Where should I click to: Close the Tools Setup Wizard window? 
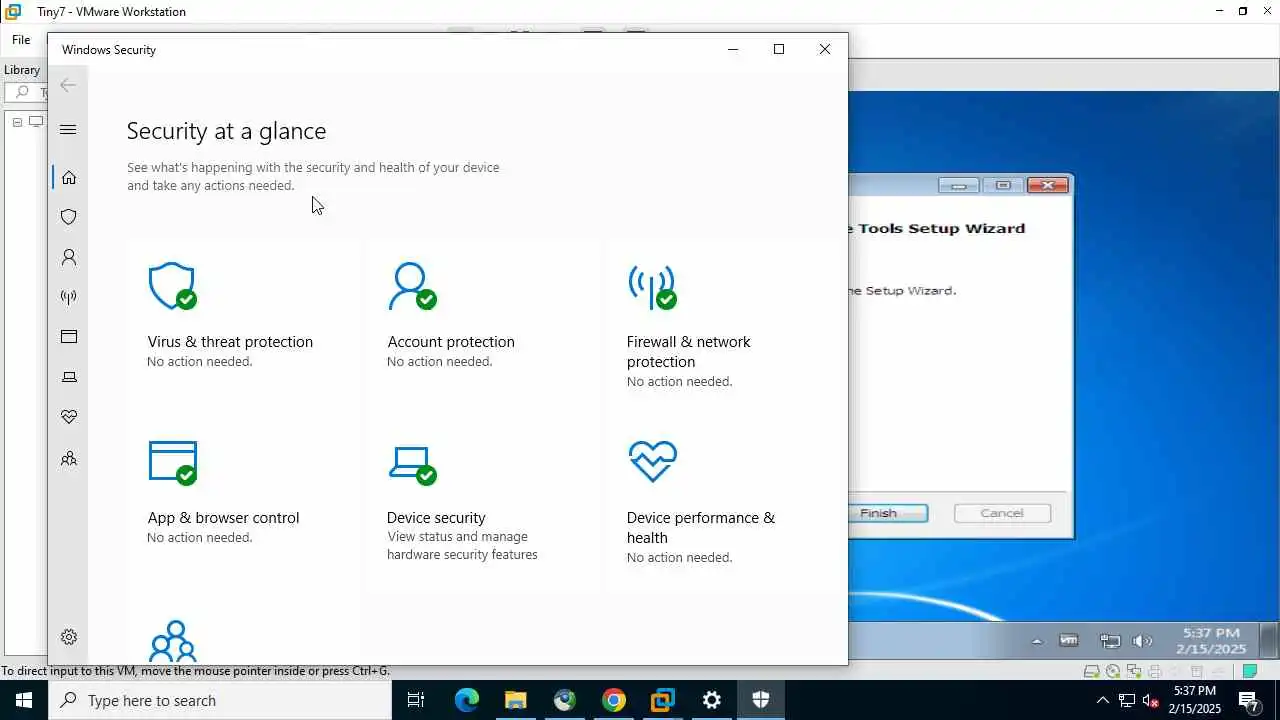click(1048, 185)
